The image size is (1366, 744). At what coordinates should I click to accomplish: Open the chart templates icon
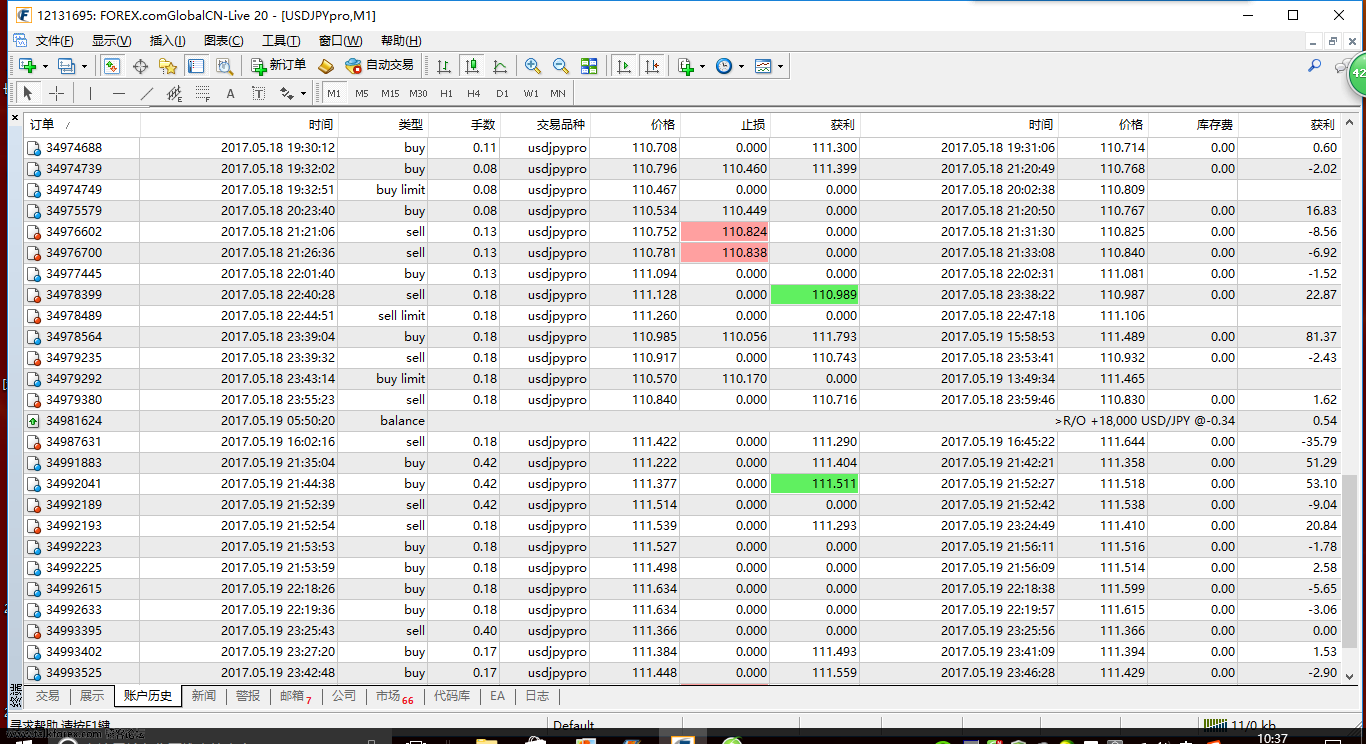[763, 66]
